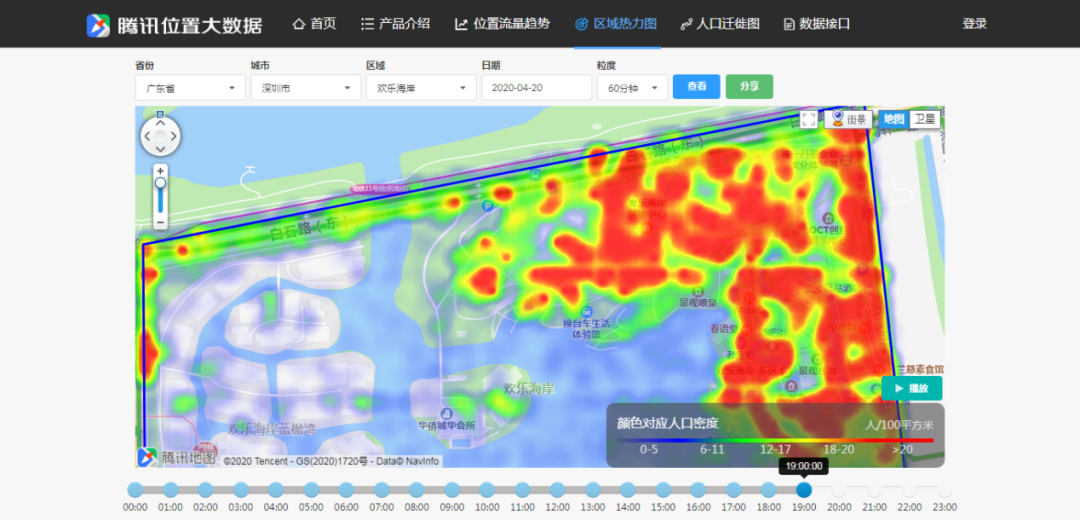
Task: Select the 15:00 timeline point
Action: pyautogui.click(x=663, y=490)
